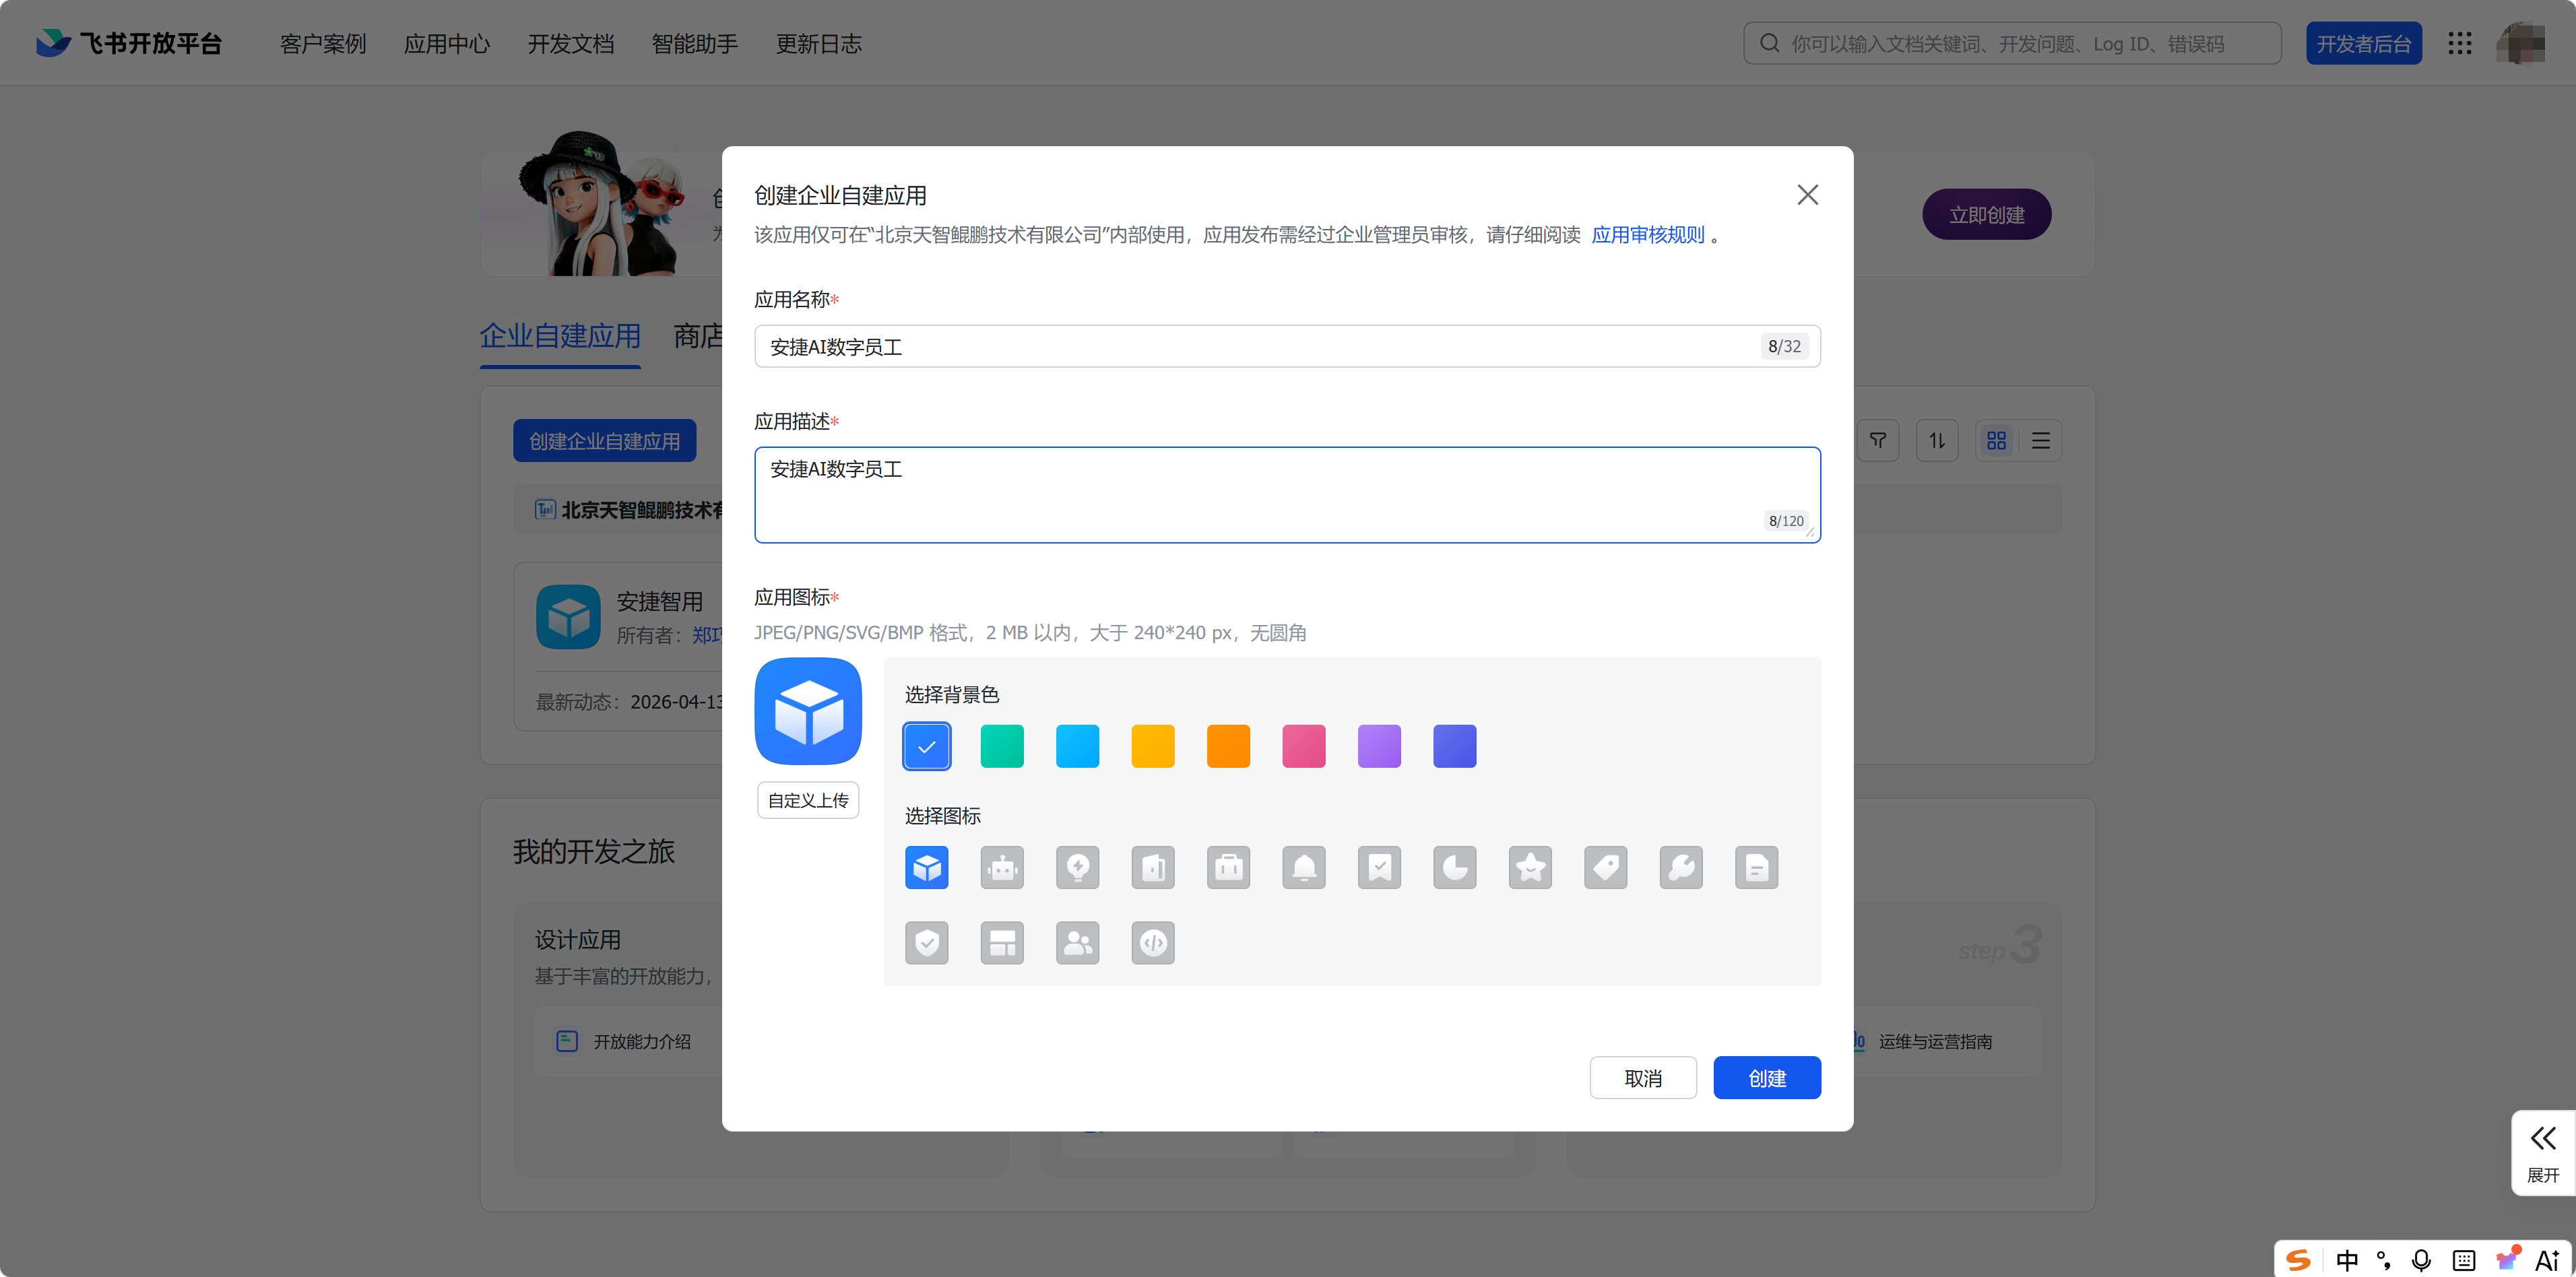
Task: Click the 飞书开放平台 logo
Action: point(128,43)
